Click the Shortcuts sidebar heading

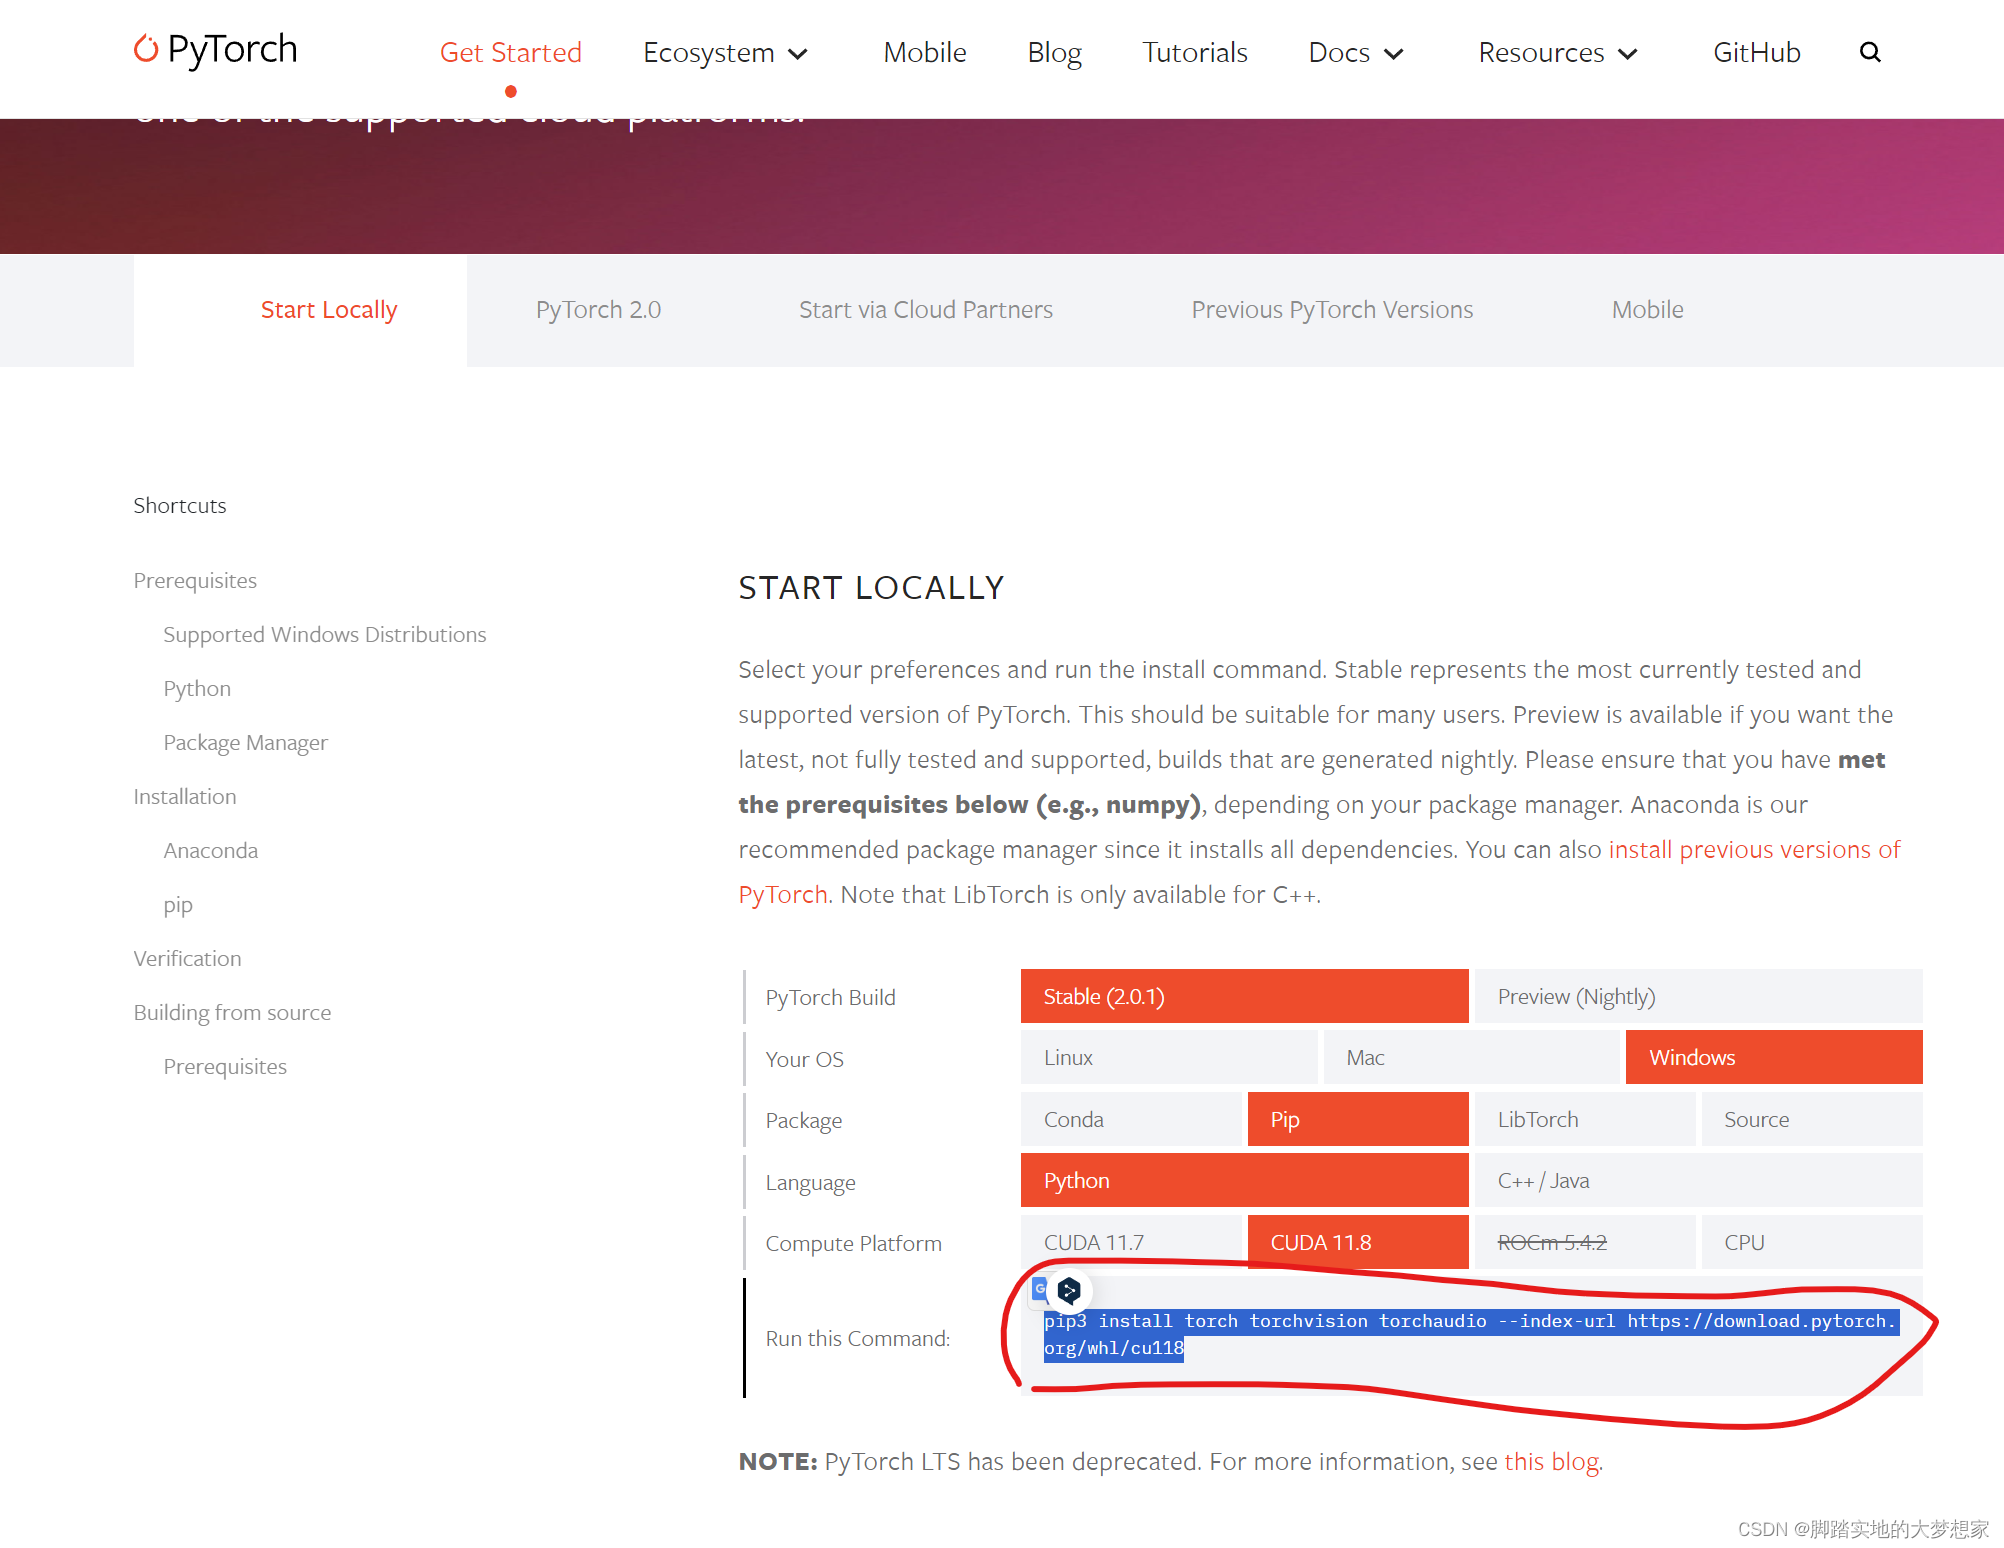pos(180,505)
